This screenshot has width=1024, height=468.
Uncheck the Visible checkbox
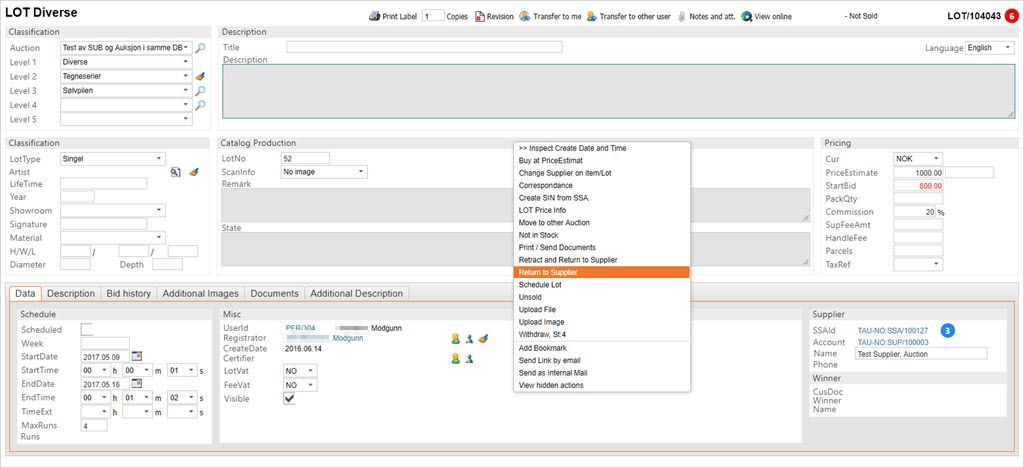pyautogui.click(x=290, y=398)
